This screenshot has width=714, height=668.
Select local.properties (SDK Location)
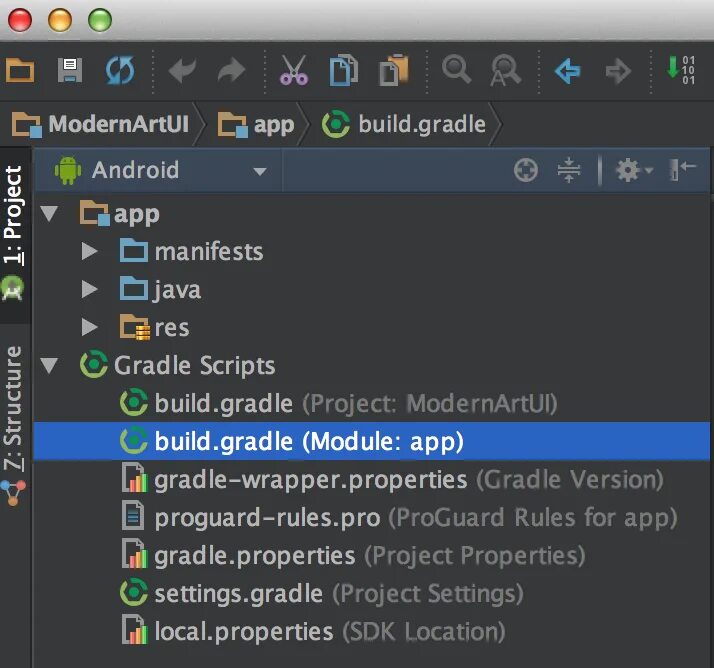click(x=372, y=632)
